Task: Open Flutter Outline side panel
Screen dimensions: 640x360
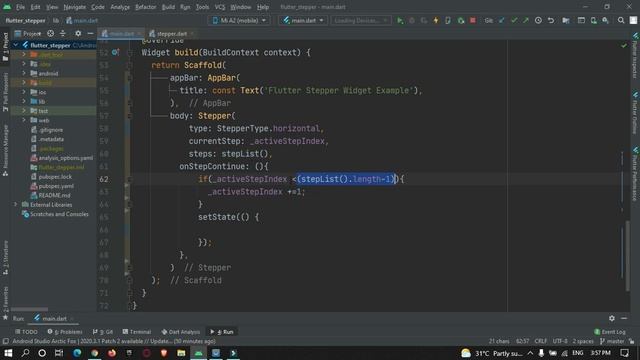Action: pyautogui.click(x=635, y=113)
